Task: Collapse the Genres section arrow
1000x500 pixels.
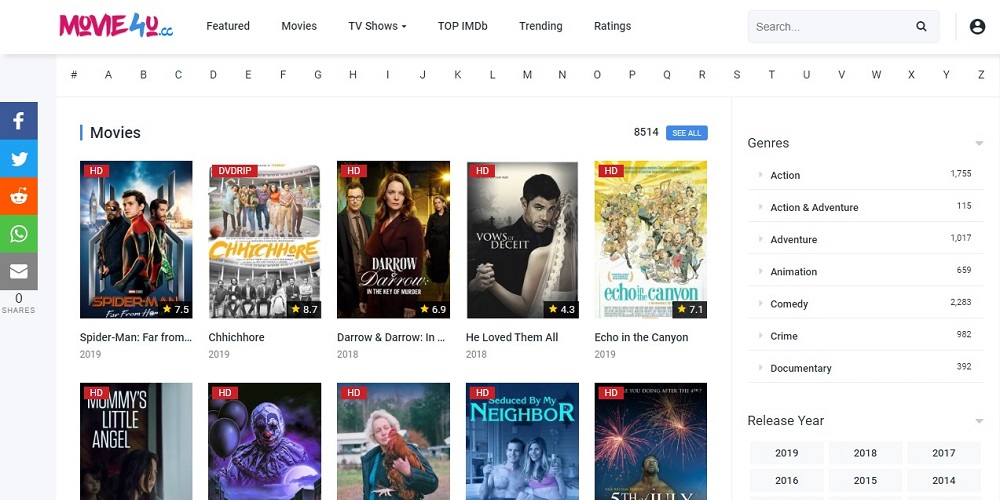Action: pos(979,143)
